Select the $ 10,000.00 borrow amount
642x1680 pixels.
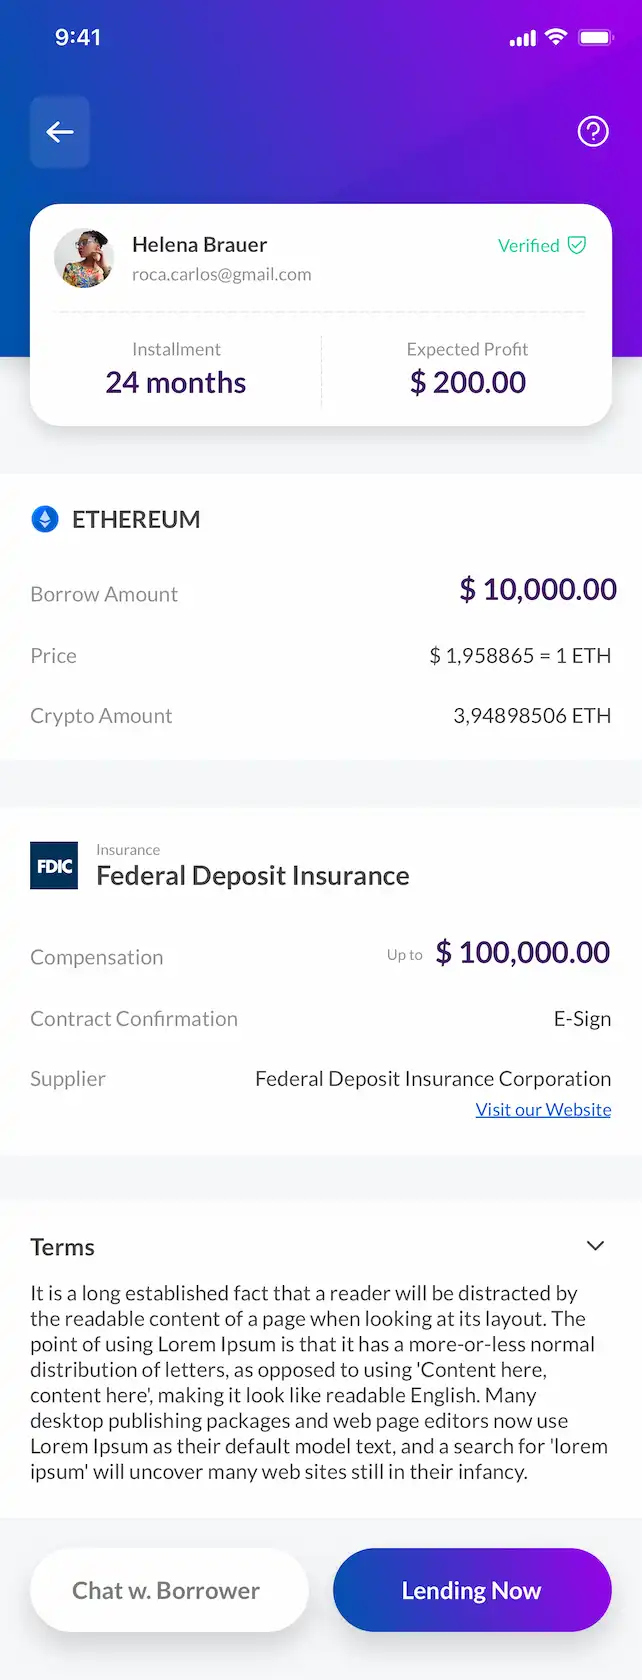click(x=538, y=589)
